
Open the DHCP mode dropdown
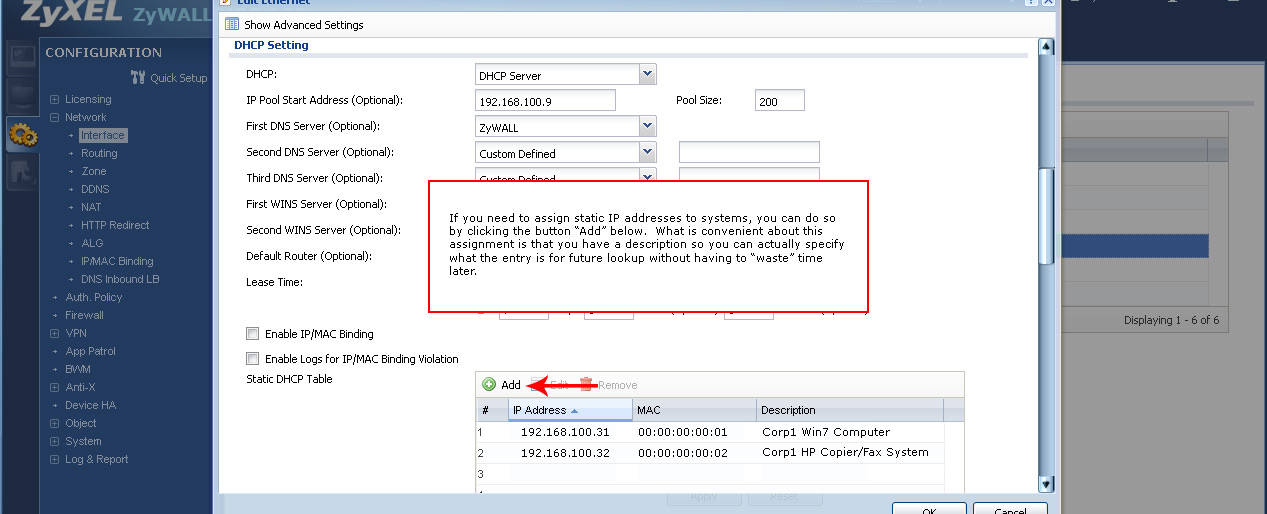[x=648, y=75]
